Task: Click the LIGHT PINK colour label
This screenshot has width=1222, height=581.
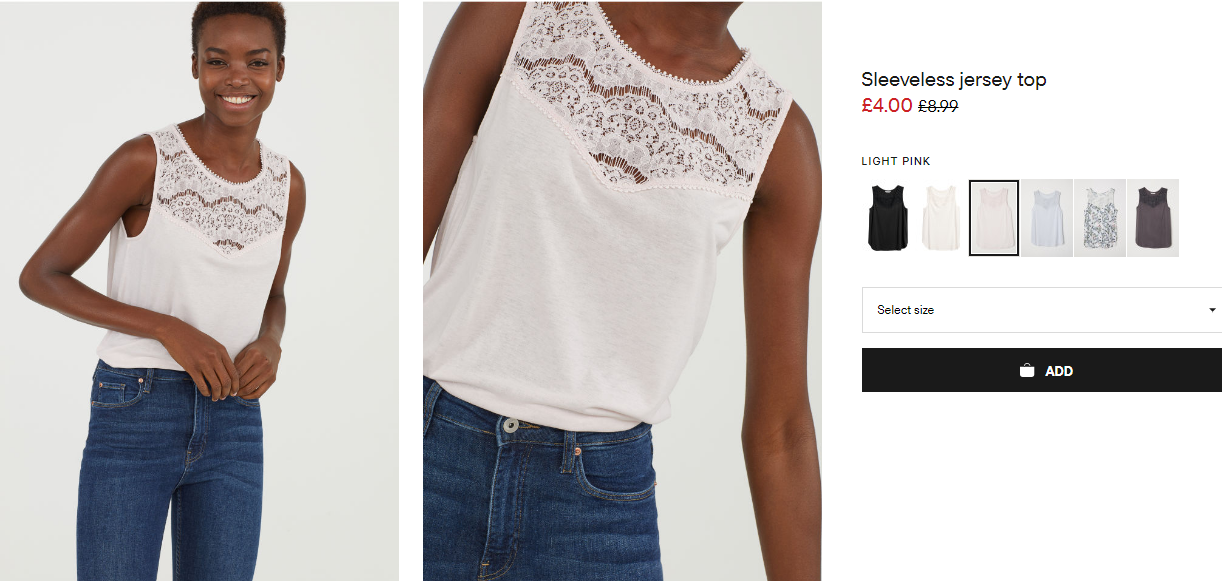Action: (x=896, y=161)
